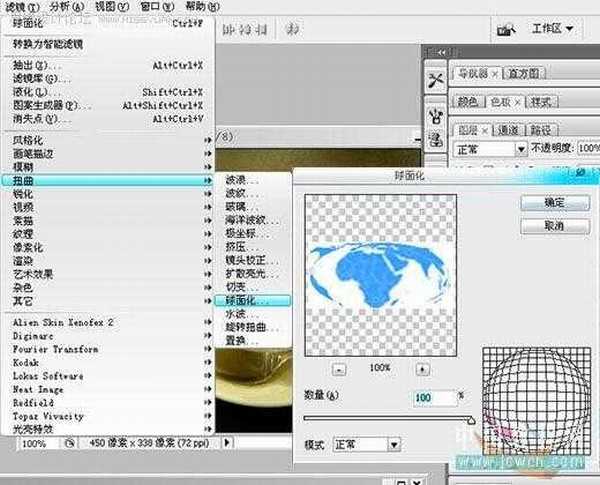This screenshot has width=600, height=485.
Task: Close the 导航器 panel tab with its x
Action: [493, 73]
